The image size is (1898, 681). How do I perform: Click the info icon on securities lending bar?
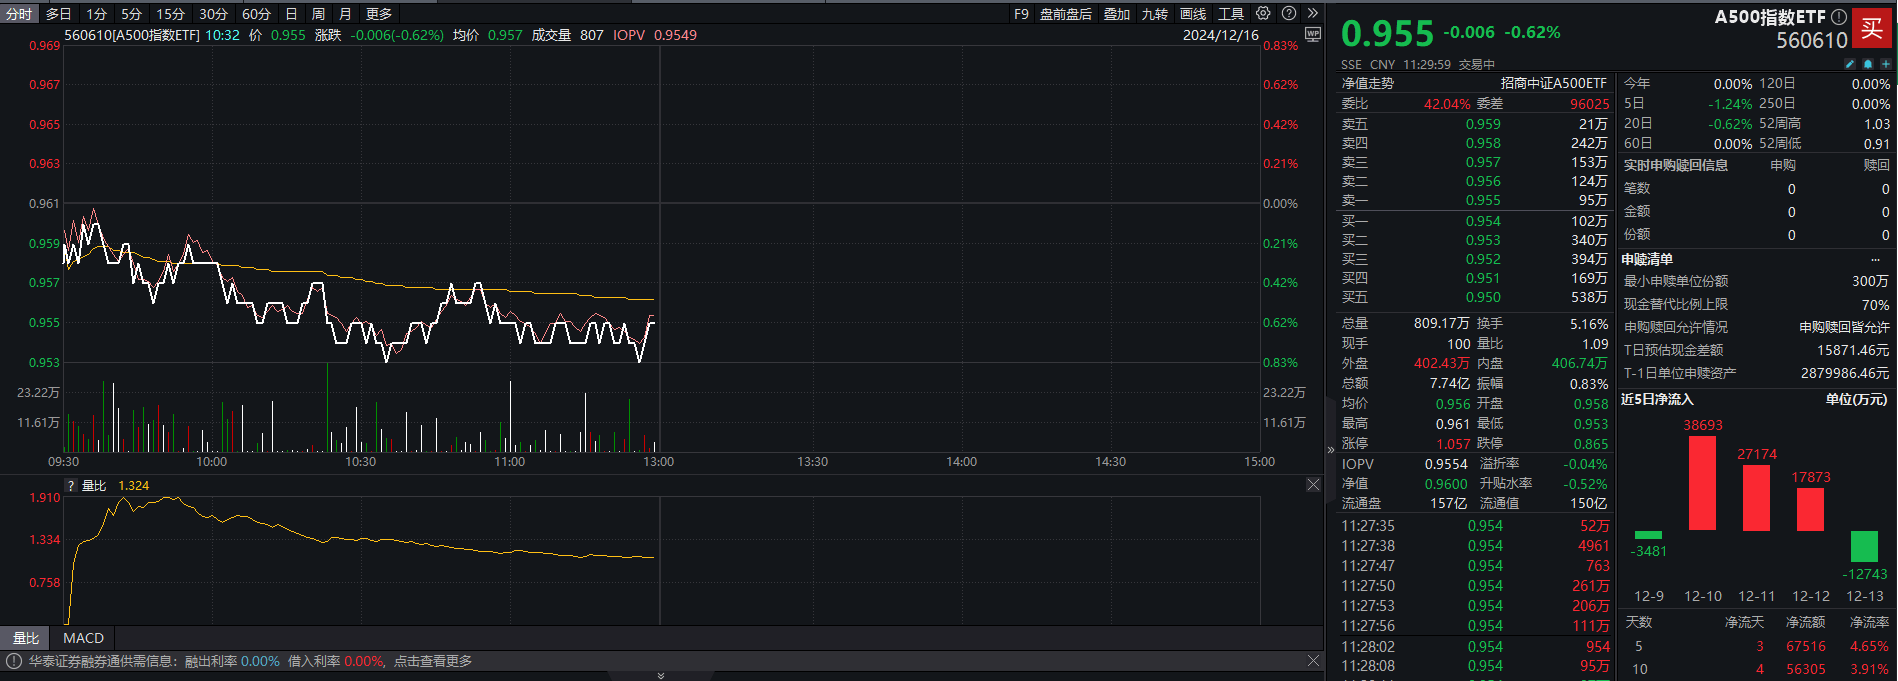click(14, 661)
